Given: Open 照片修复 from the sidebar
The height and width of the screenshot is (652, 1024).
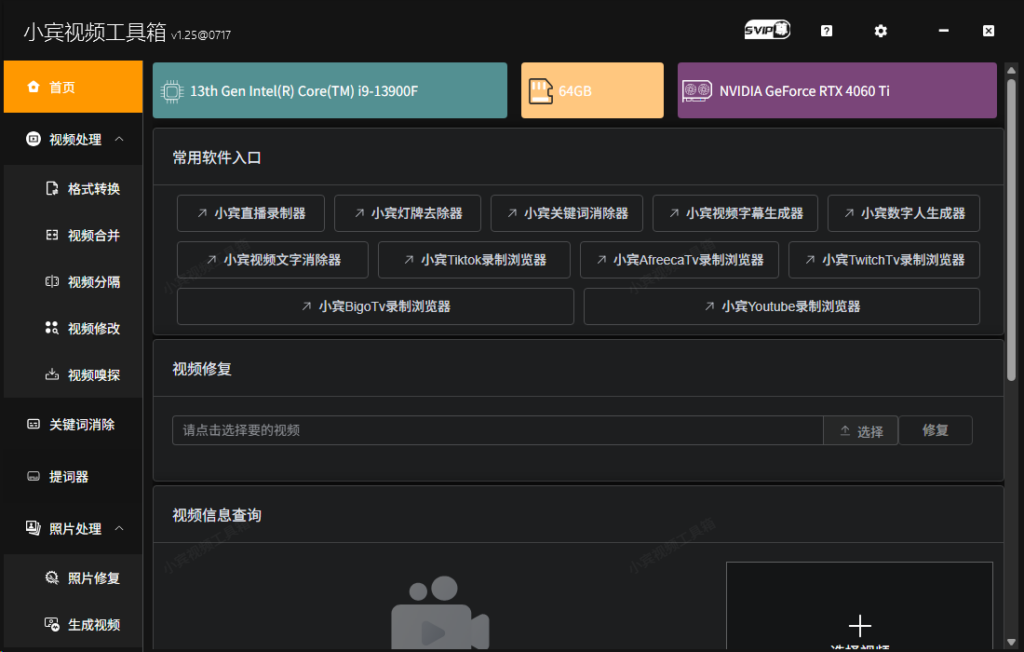Looking at the screenshot, I should [x=73, y=578].
